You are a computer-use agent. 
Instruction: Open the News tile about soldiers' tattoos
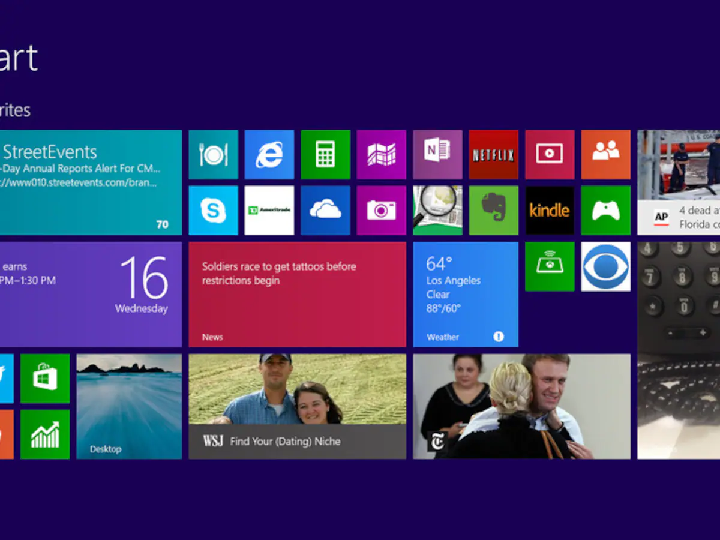coord(297,294)
